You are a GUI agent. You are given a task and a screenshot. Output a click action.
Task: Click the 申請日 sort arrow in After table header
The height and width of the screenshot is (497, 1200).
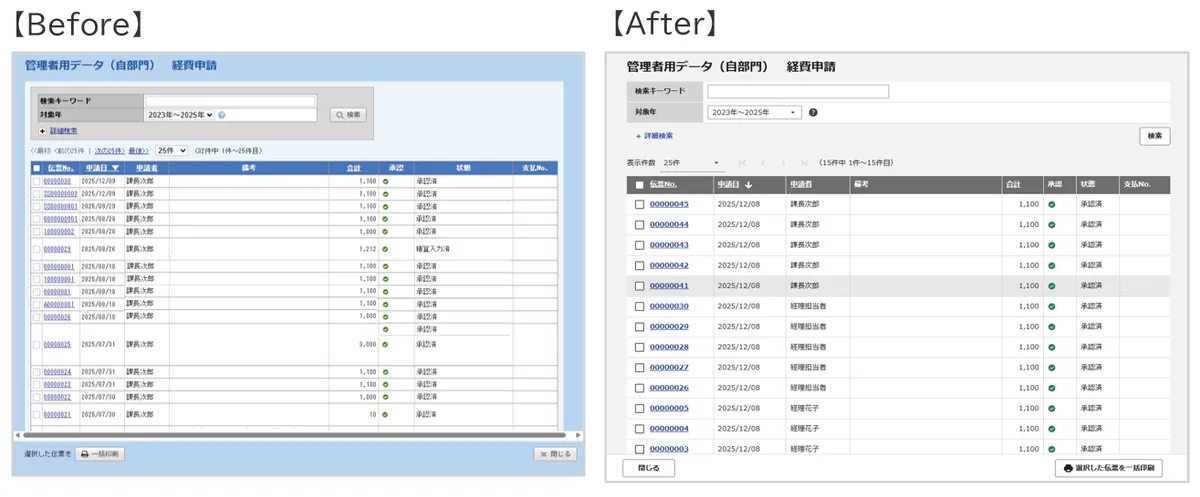(749, 185)
